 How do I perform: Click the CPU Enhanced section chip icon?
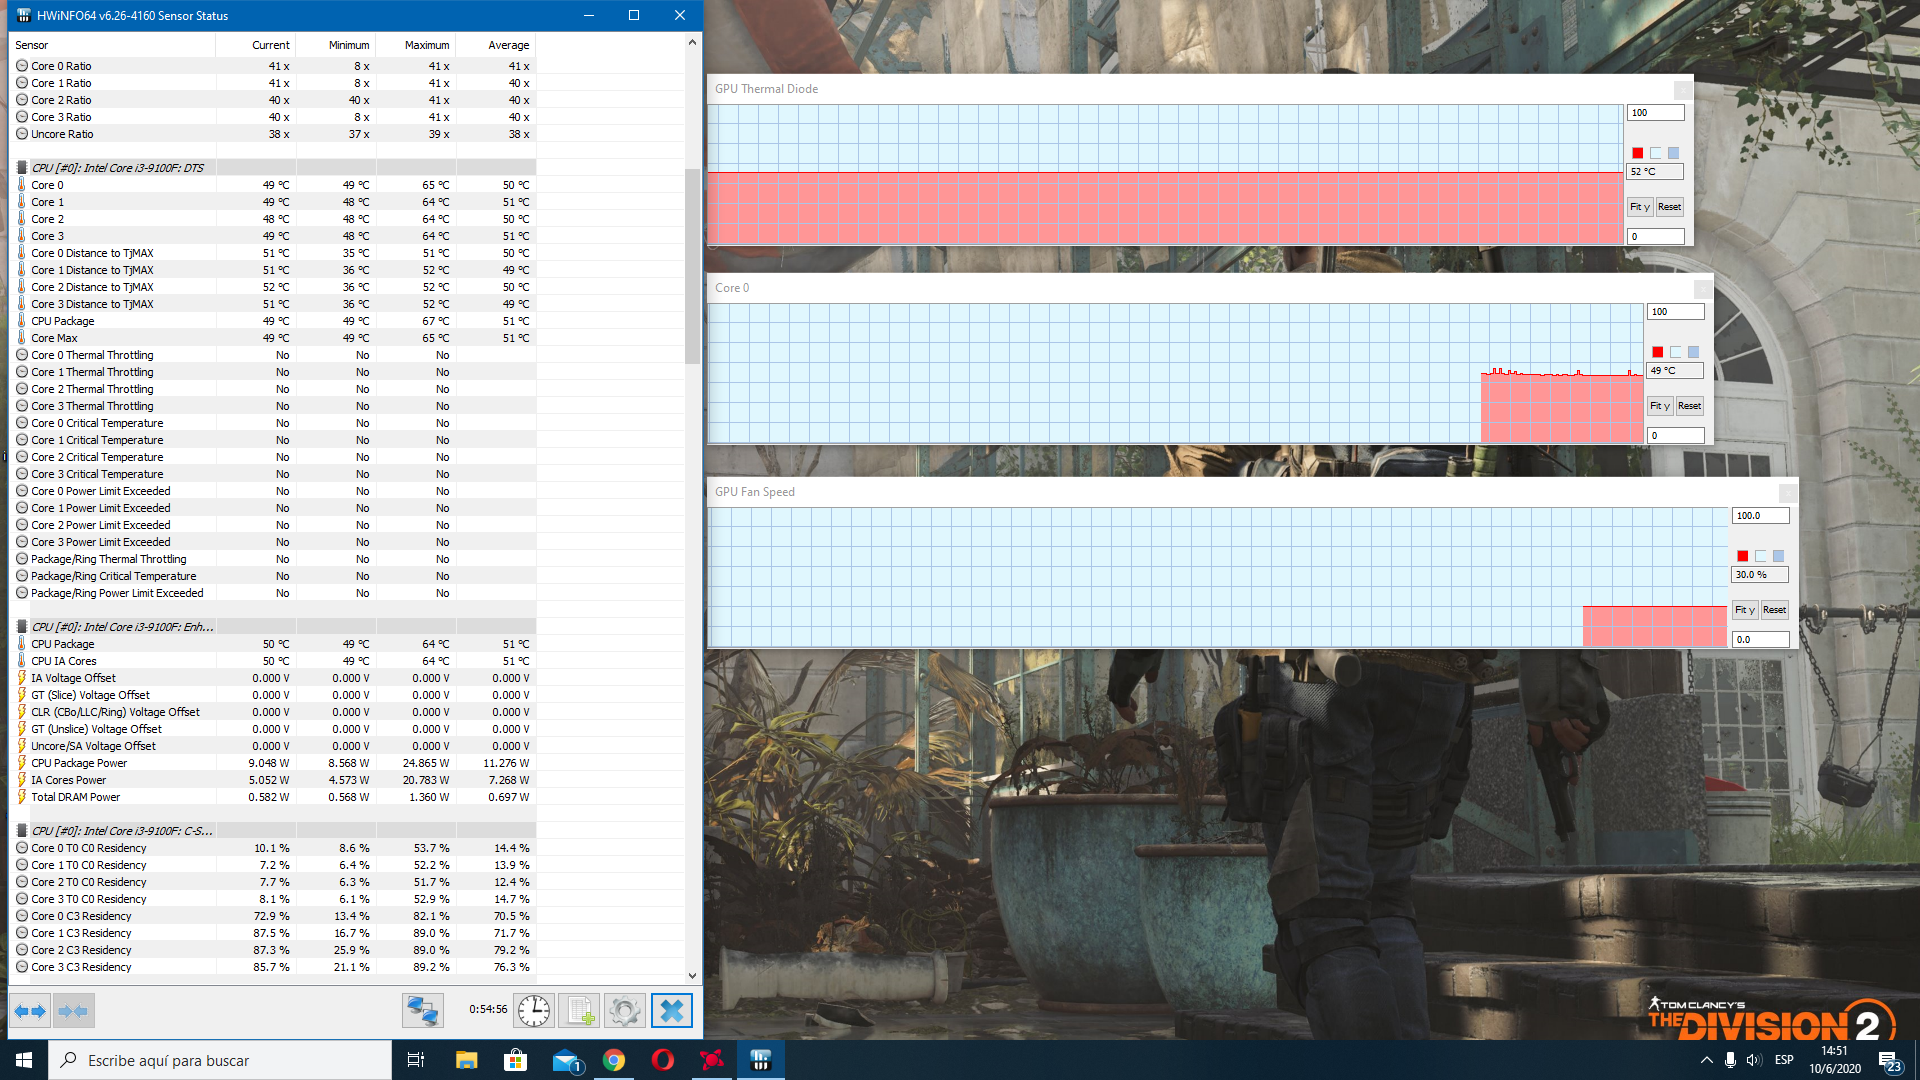pyautogui.click(x=22, y=627)
